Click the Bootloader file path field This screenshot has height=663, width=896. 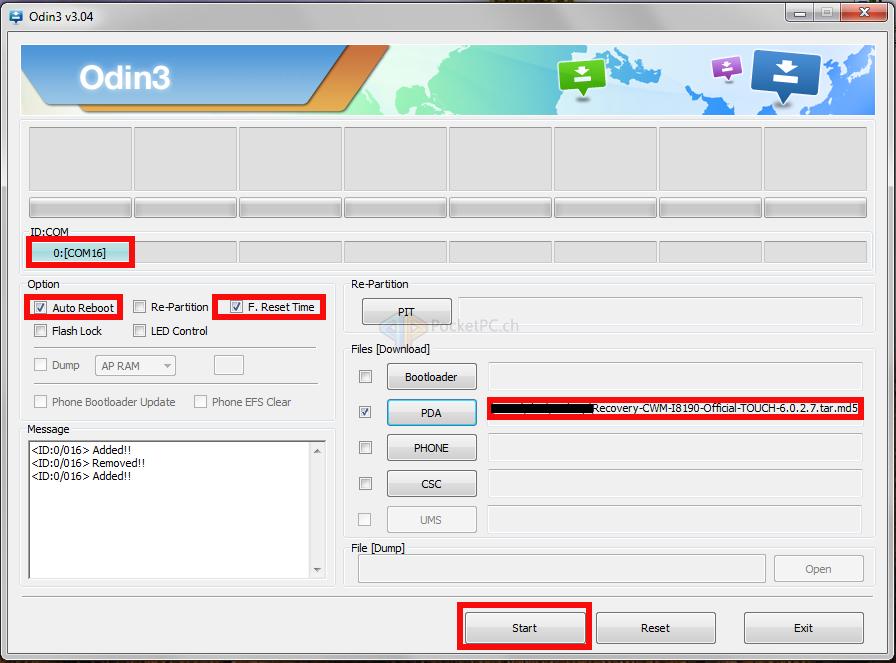[x=675, y=377]
